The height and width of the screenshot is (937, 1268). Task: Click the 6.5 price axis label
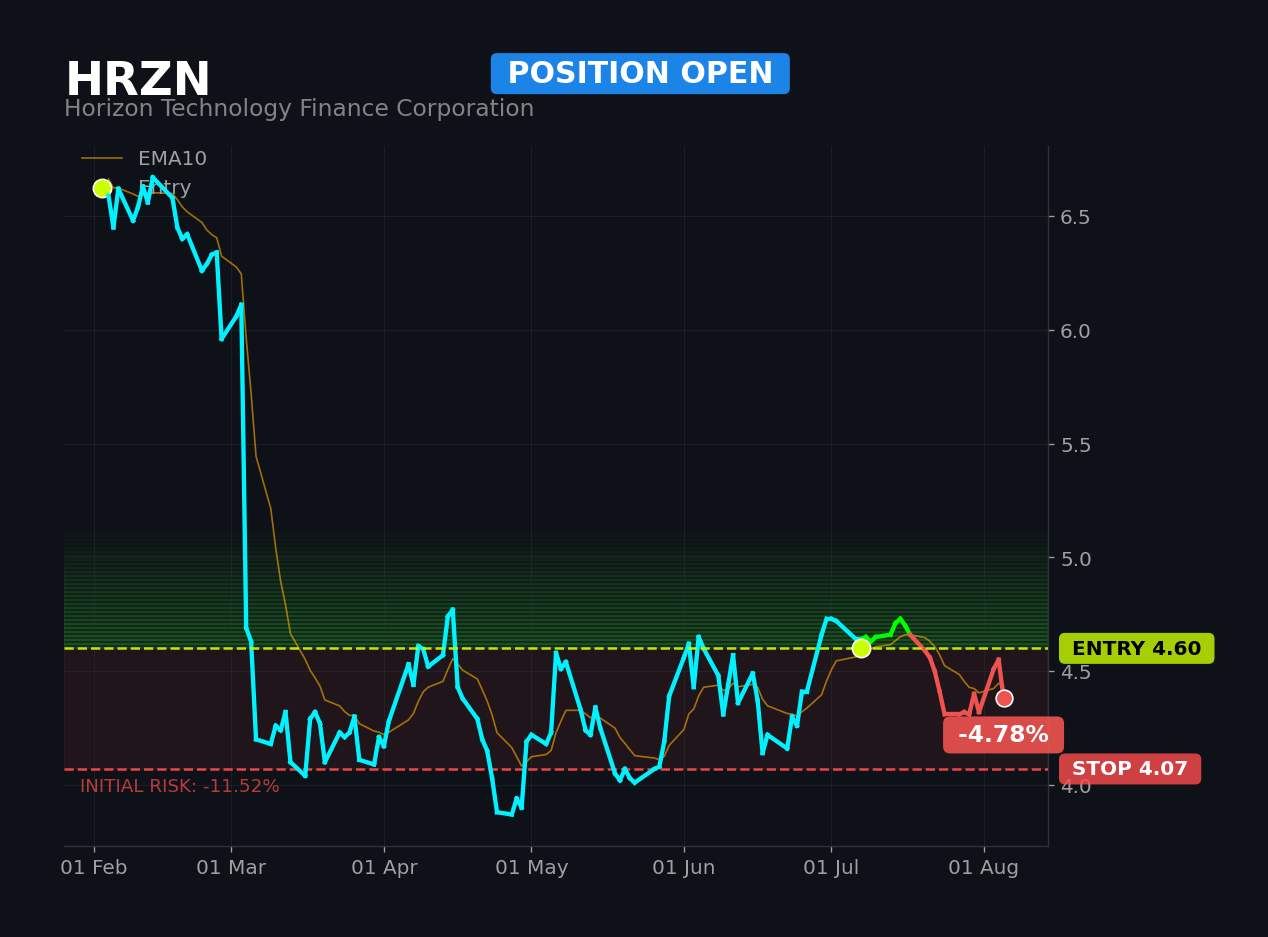click(1075, 217)
